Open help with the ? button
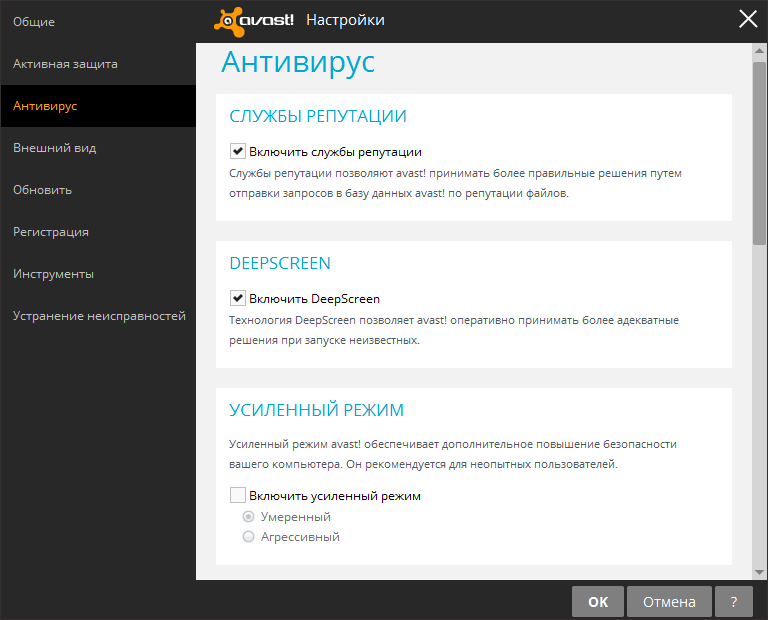This screenshot has width=768, height=620. tap(734, 601)
